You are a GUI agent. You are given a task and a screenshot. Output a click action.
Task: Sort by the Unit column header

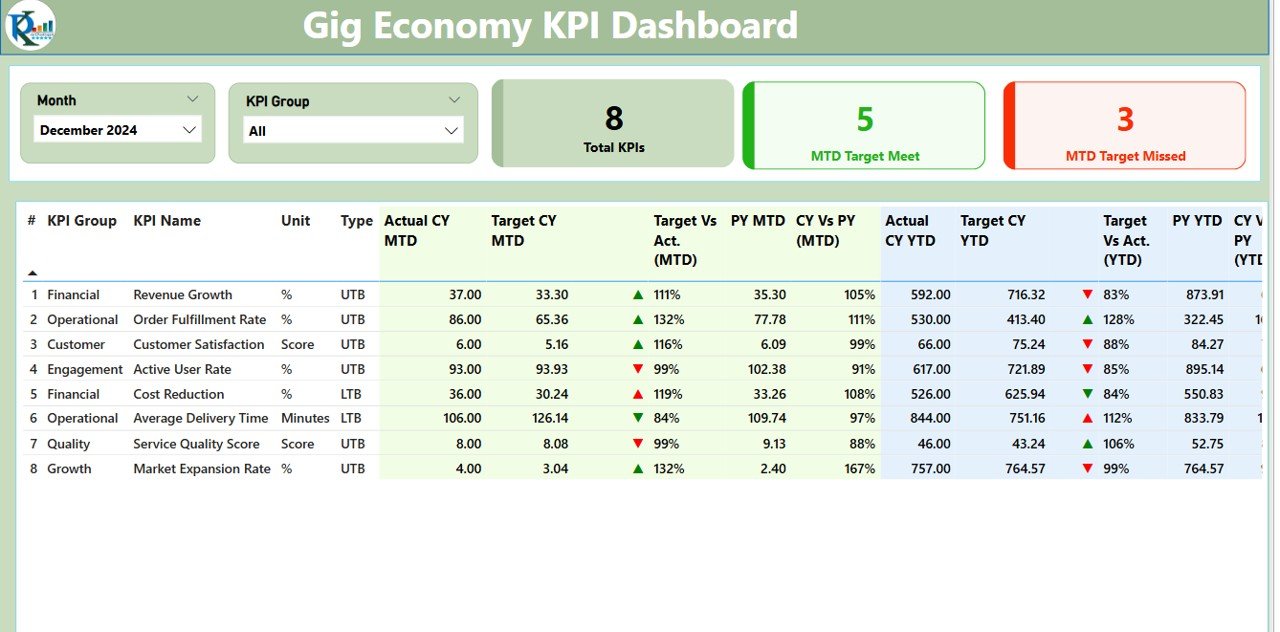coord(295,220)
